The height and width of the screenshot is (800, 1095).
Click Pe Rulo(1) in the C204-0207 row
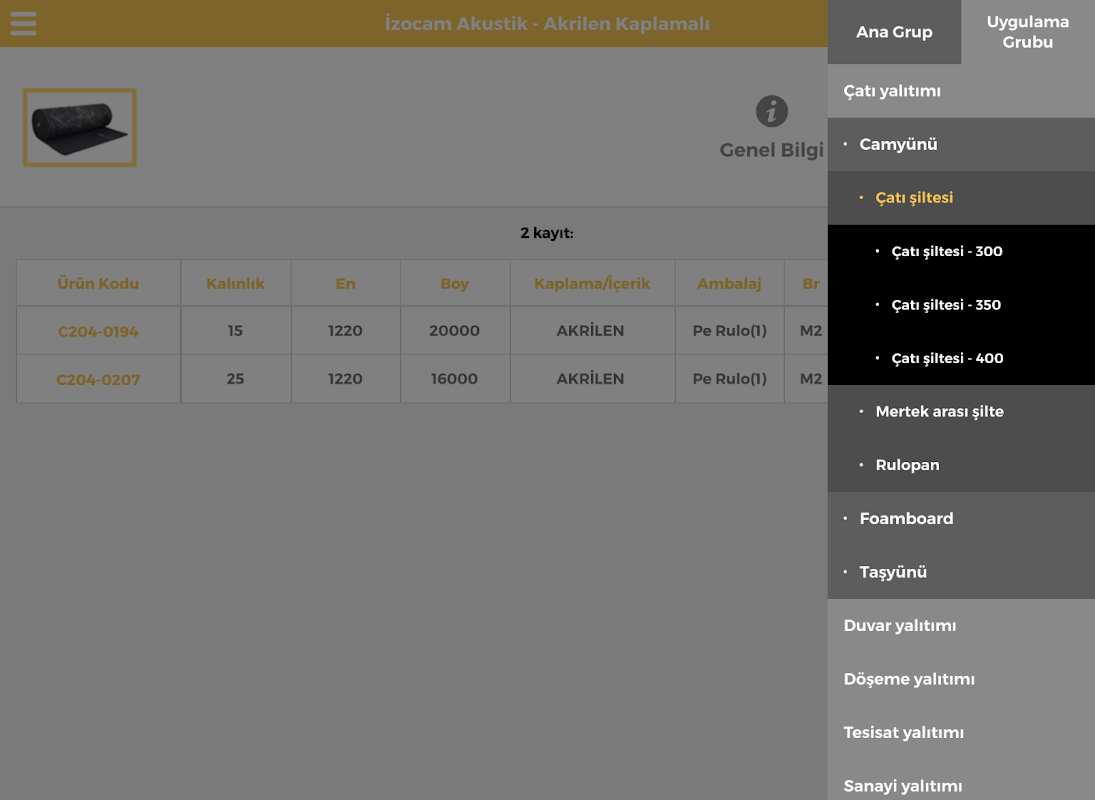(730, 379)
